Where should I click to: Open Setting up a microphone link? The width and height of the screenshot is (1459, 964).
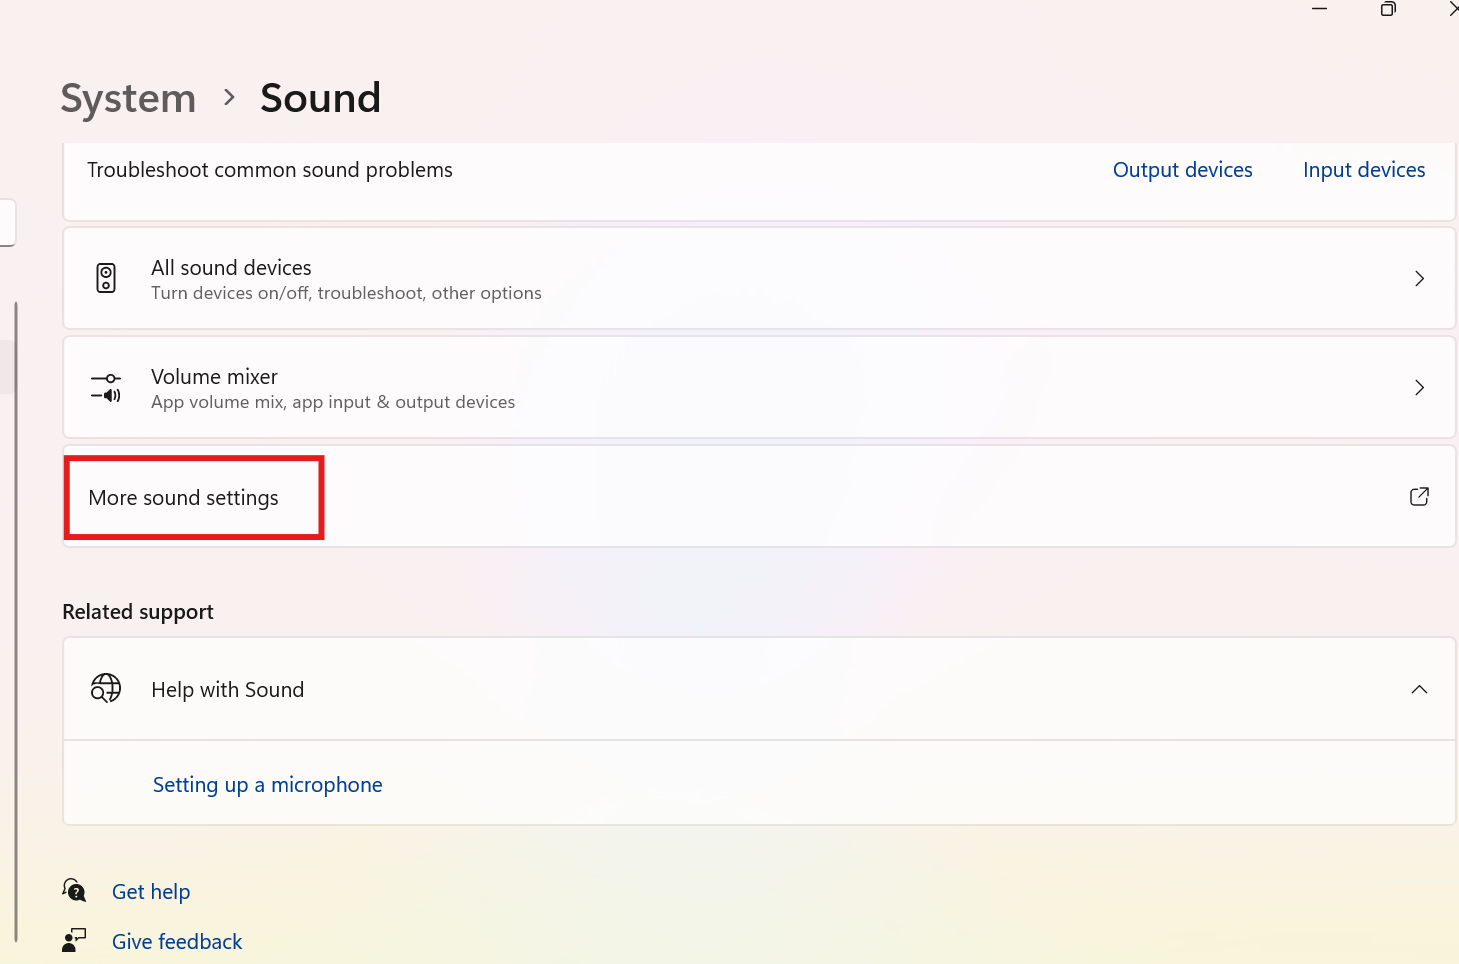point(267,785)
